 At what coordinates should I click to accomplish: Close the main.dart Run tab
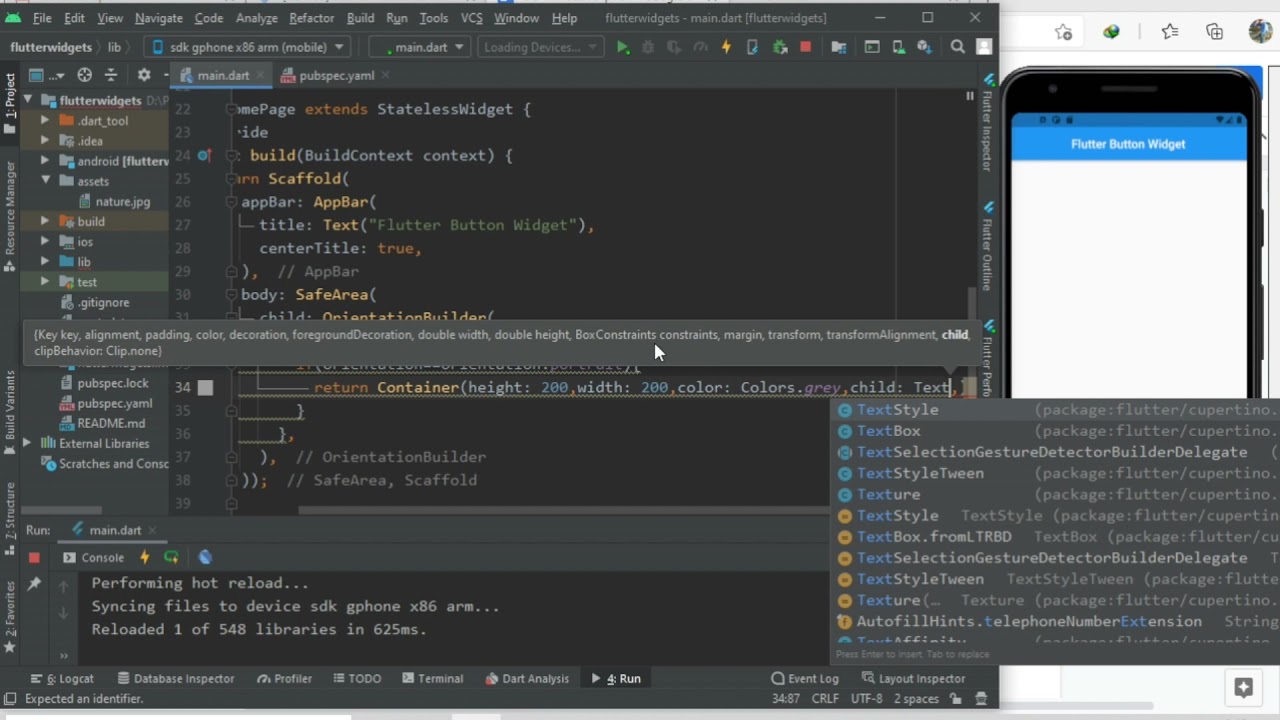(153, 531)
